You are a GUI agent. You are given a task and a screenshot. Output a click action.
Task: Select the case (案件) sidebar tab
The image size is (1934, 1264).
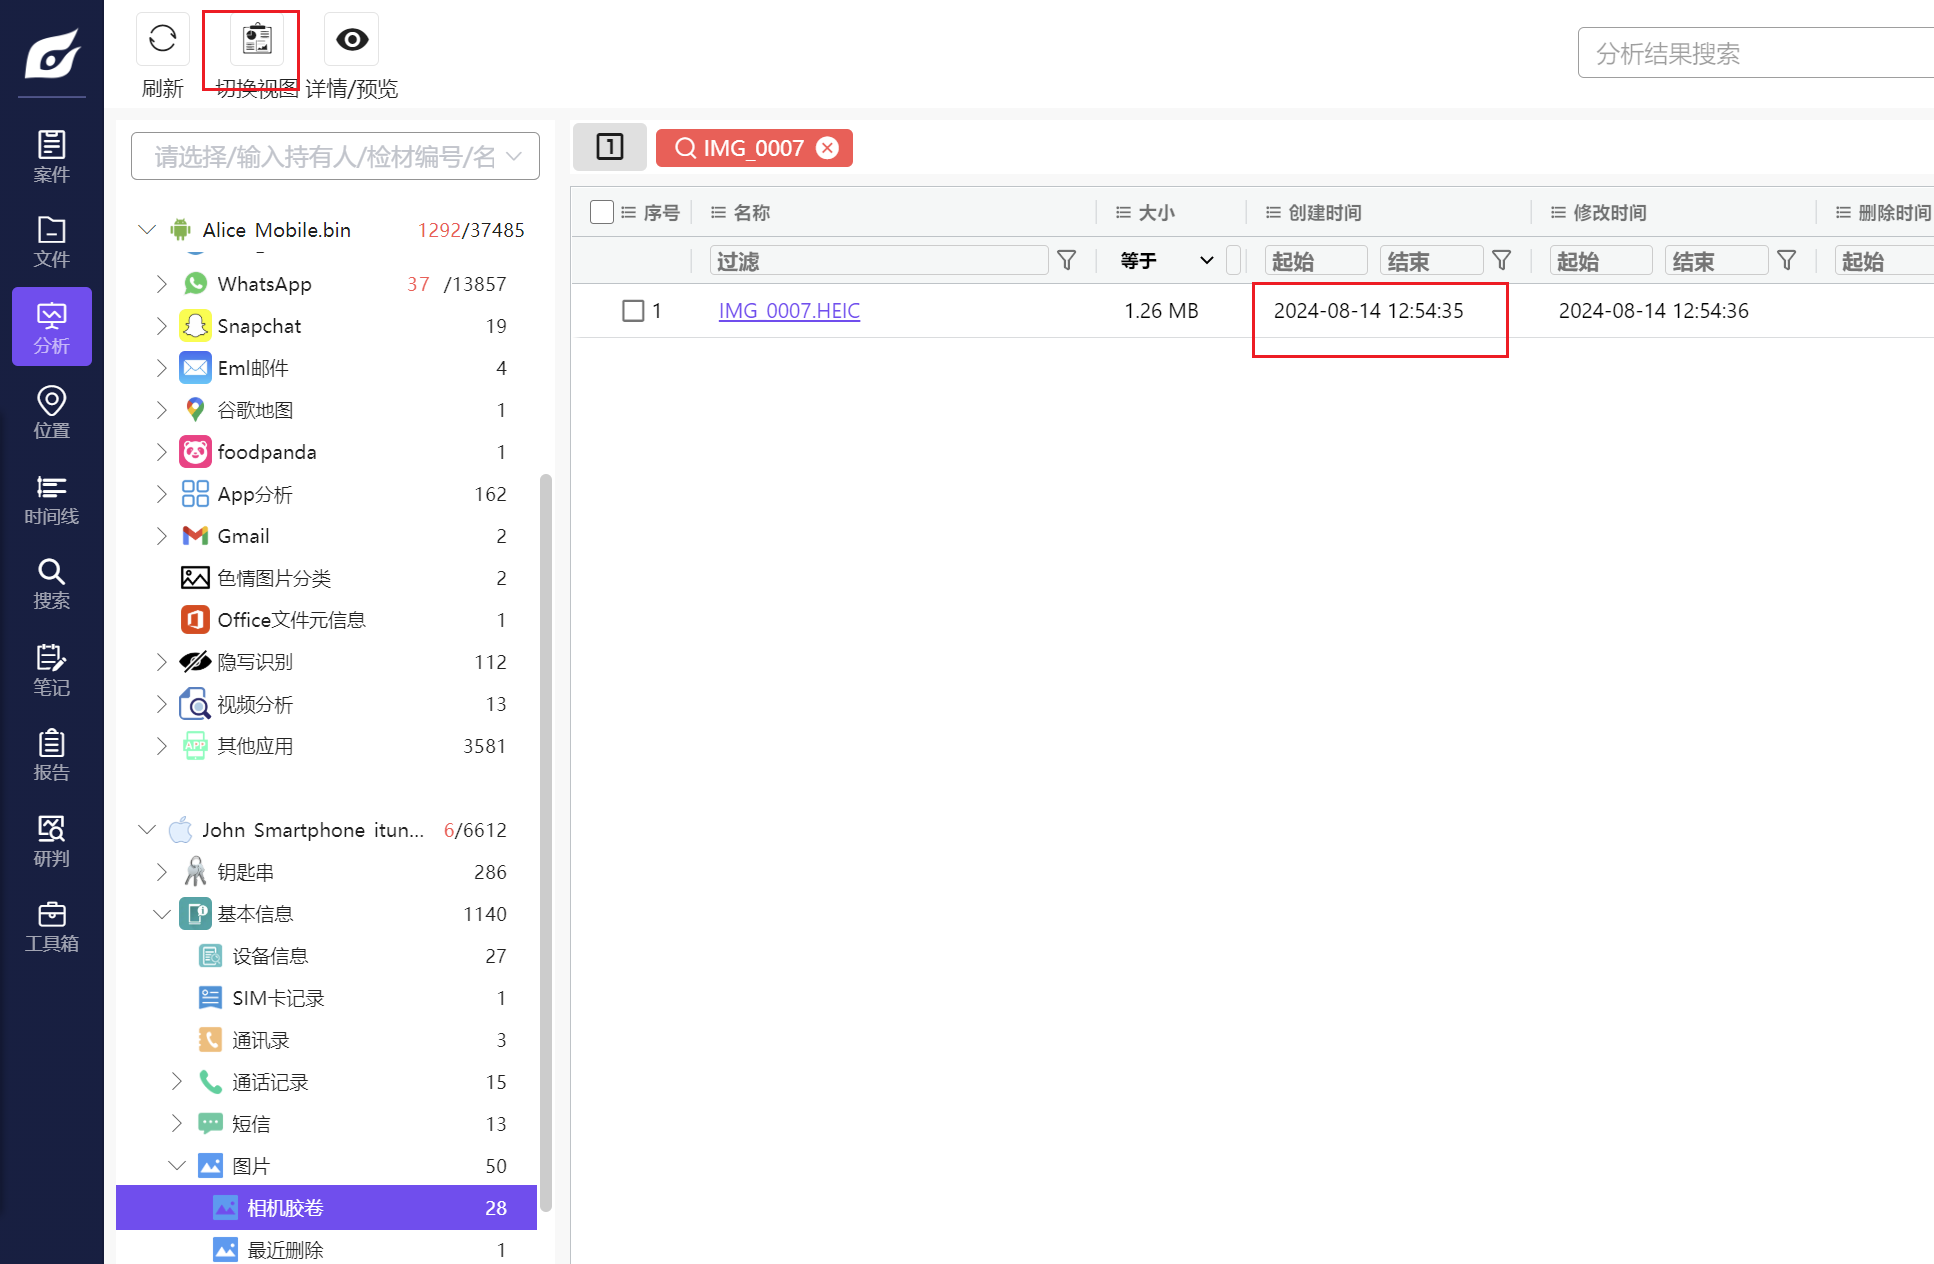[x=51, y=157]
